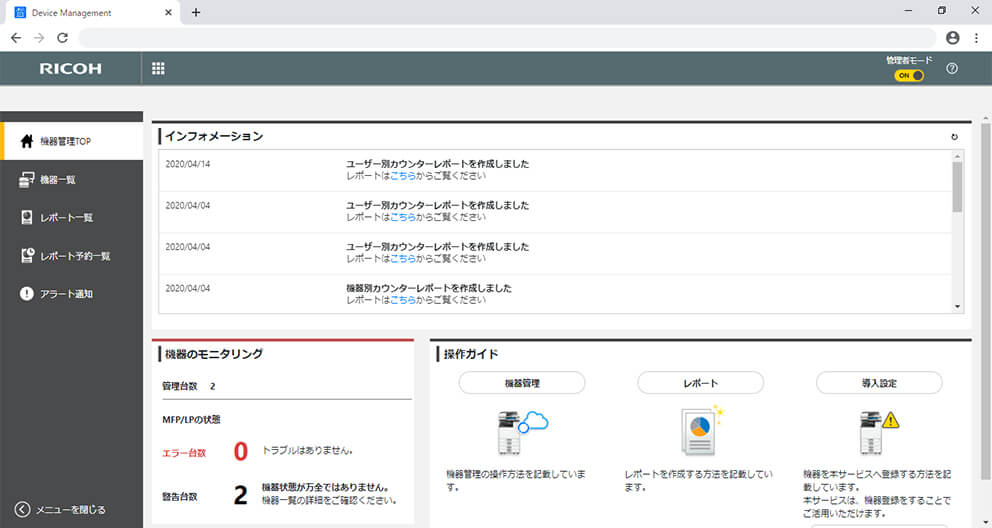
Task: Click the 機器管理 guide button
Action: click(521, 383)
